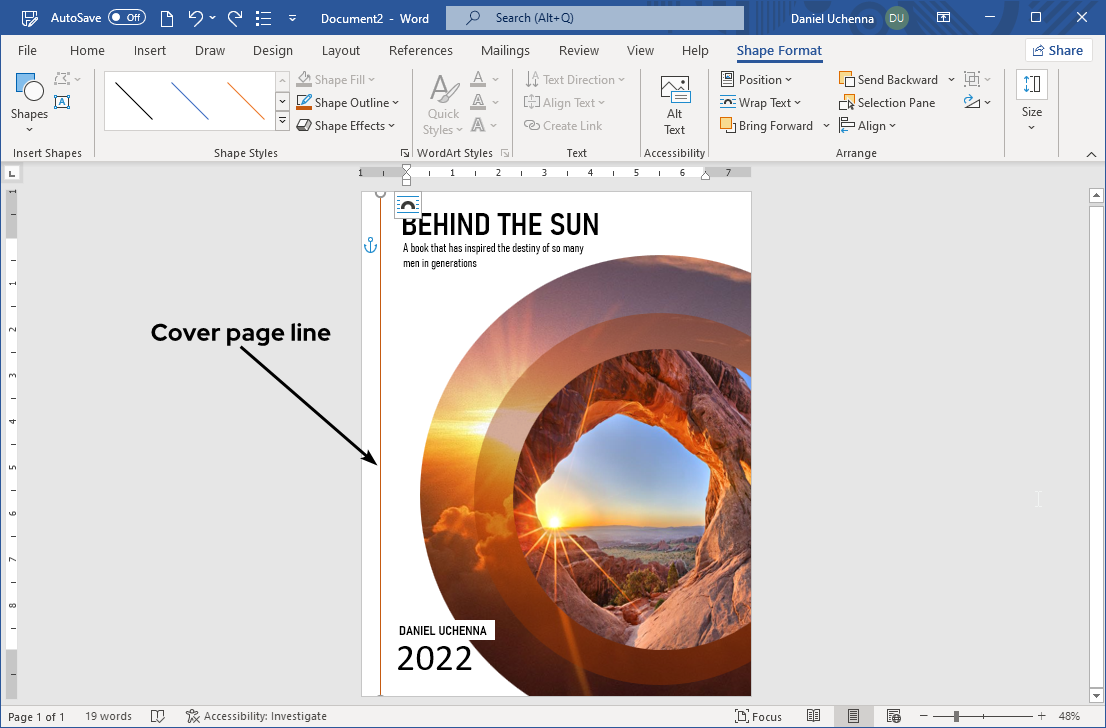The width and height of the screenshot is (1106, 728).
Task: Switch to Web Layout view
Action: pos(893,716)
